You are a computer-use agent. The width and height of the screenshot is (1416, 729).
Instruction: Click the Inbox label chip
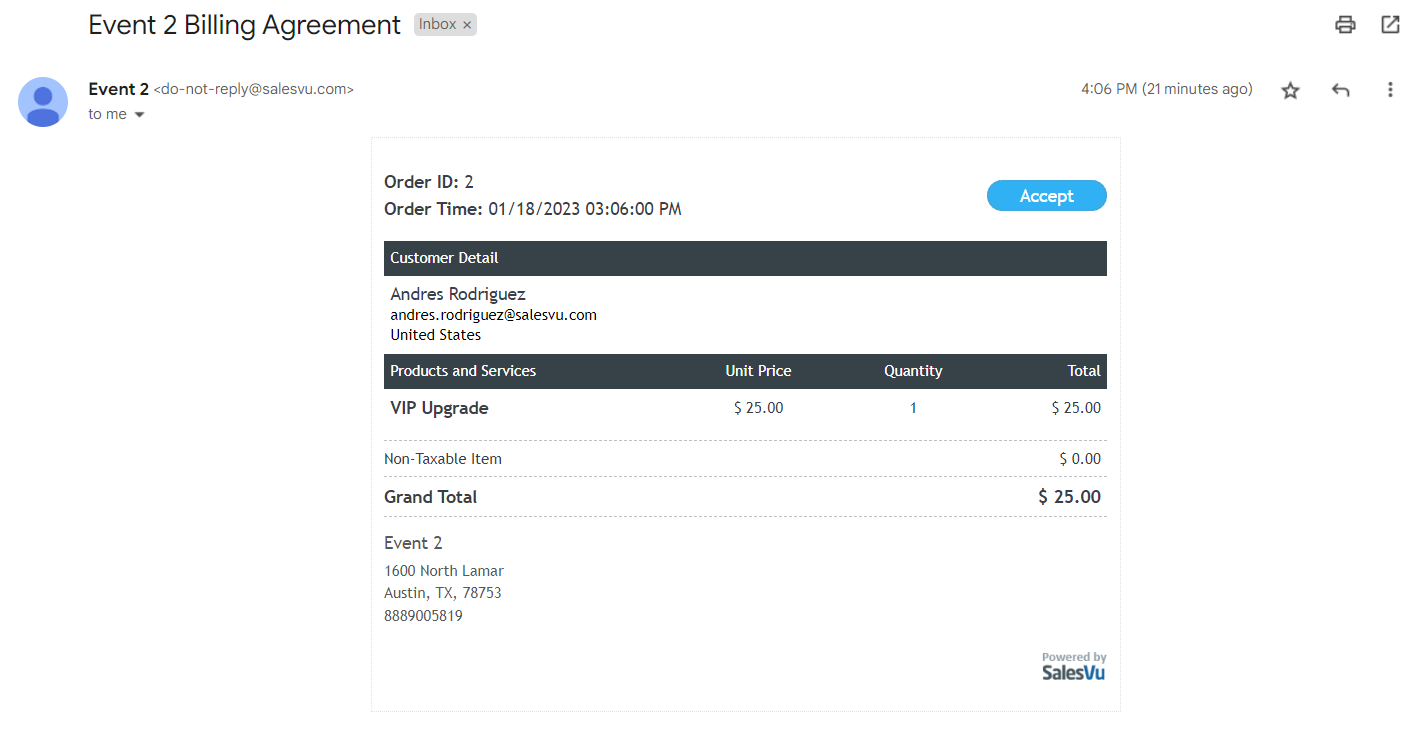coord(437,25)
